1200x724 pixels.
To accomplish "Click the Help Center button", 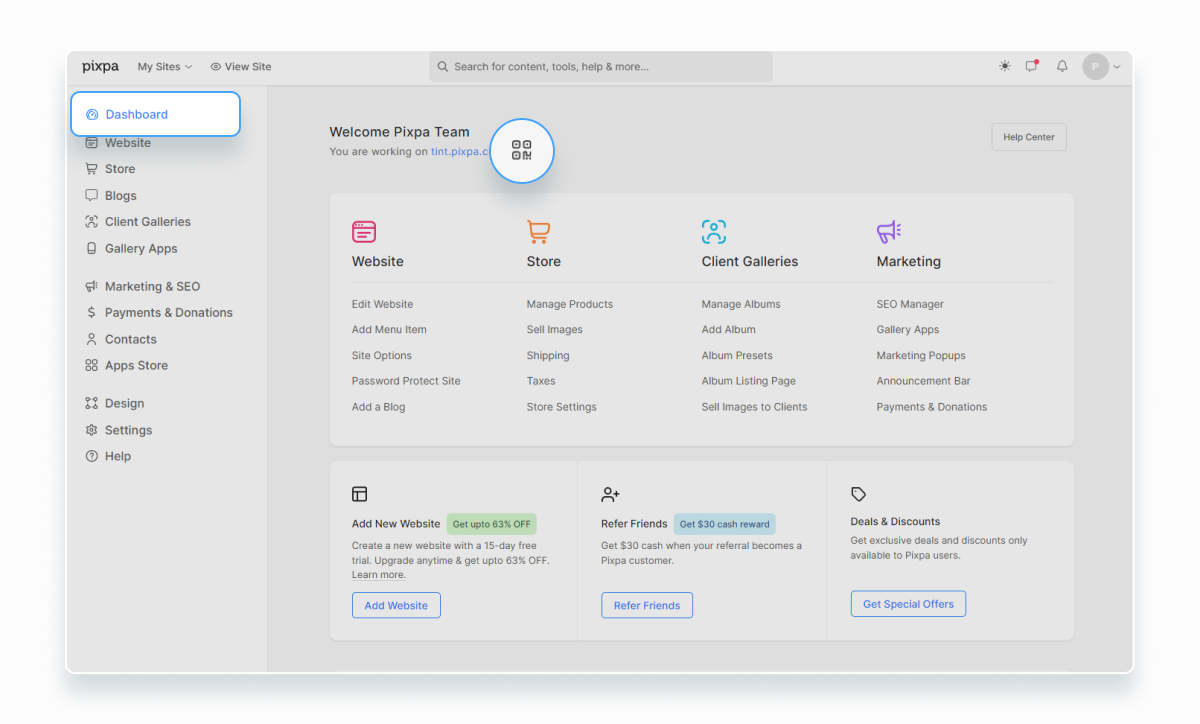I will click(1029, 137).
